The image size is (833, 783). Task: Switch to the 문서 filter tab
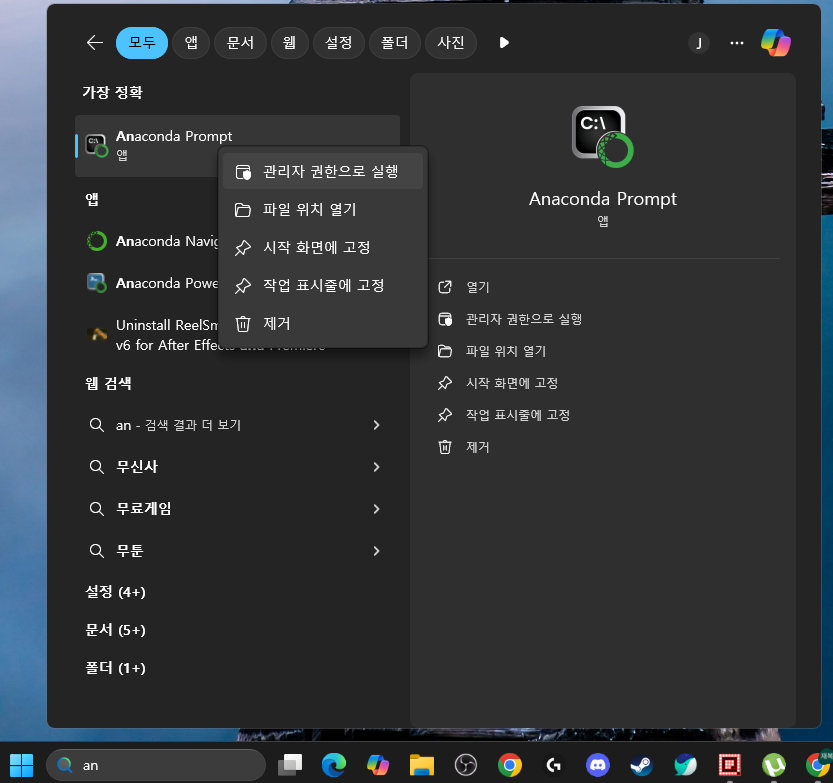(240, 42)
